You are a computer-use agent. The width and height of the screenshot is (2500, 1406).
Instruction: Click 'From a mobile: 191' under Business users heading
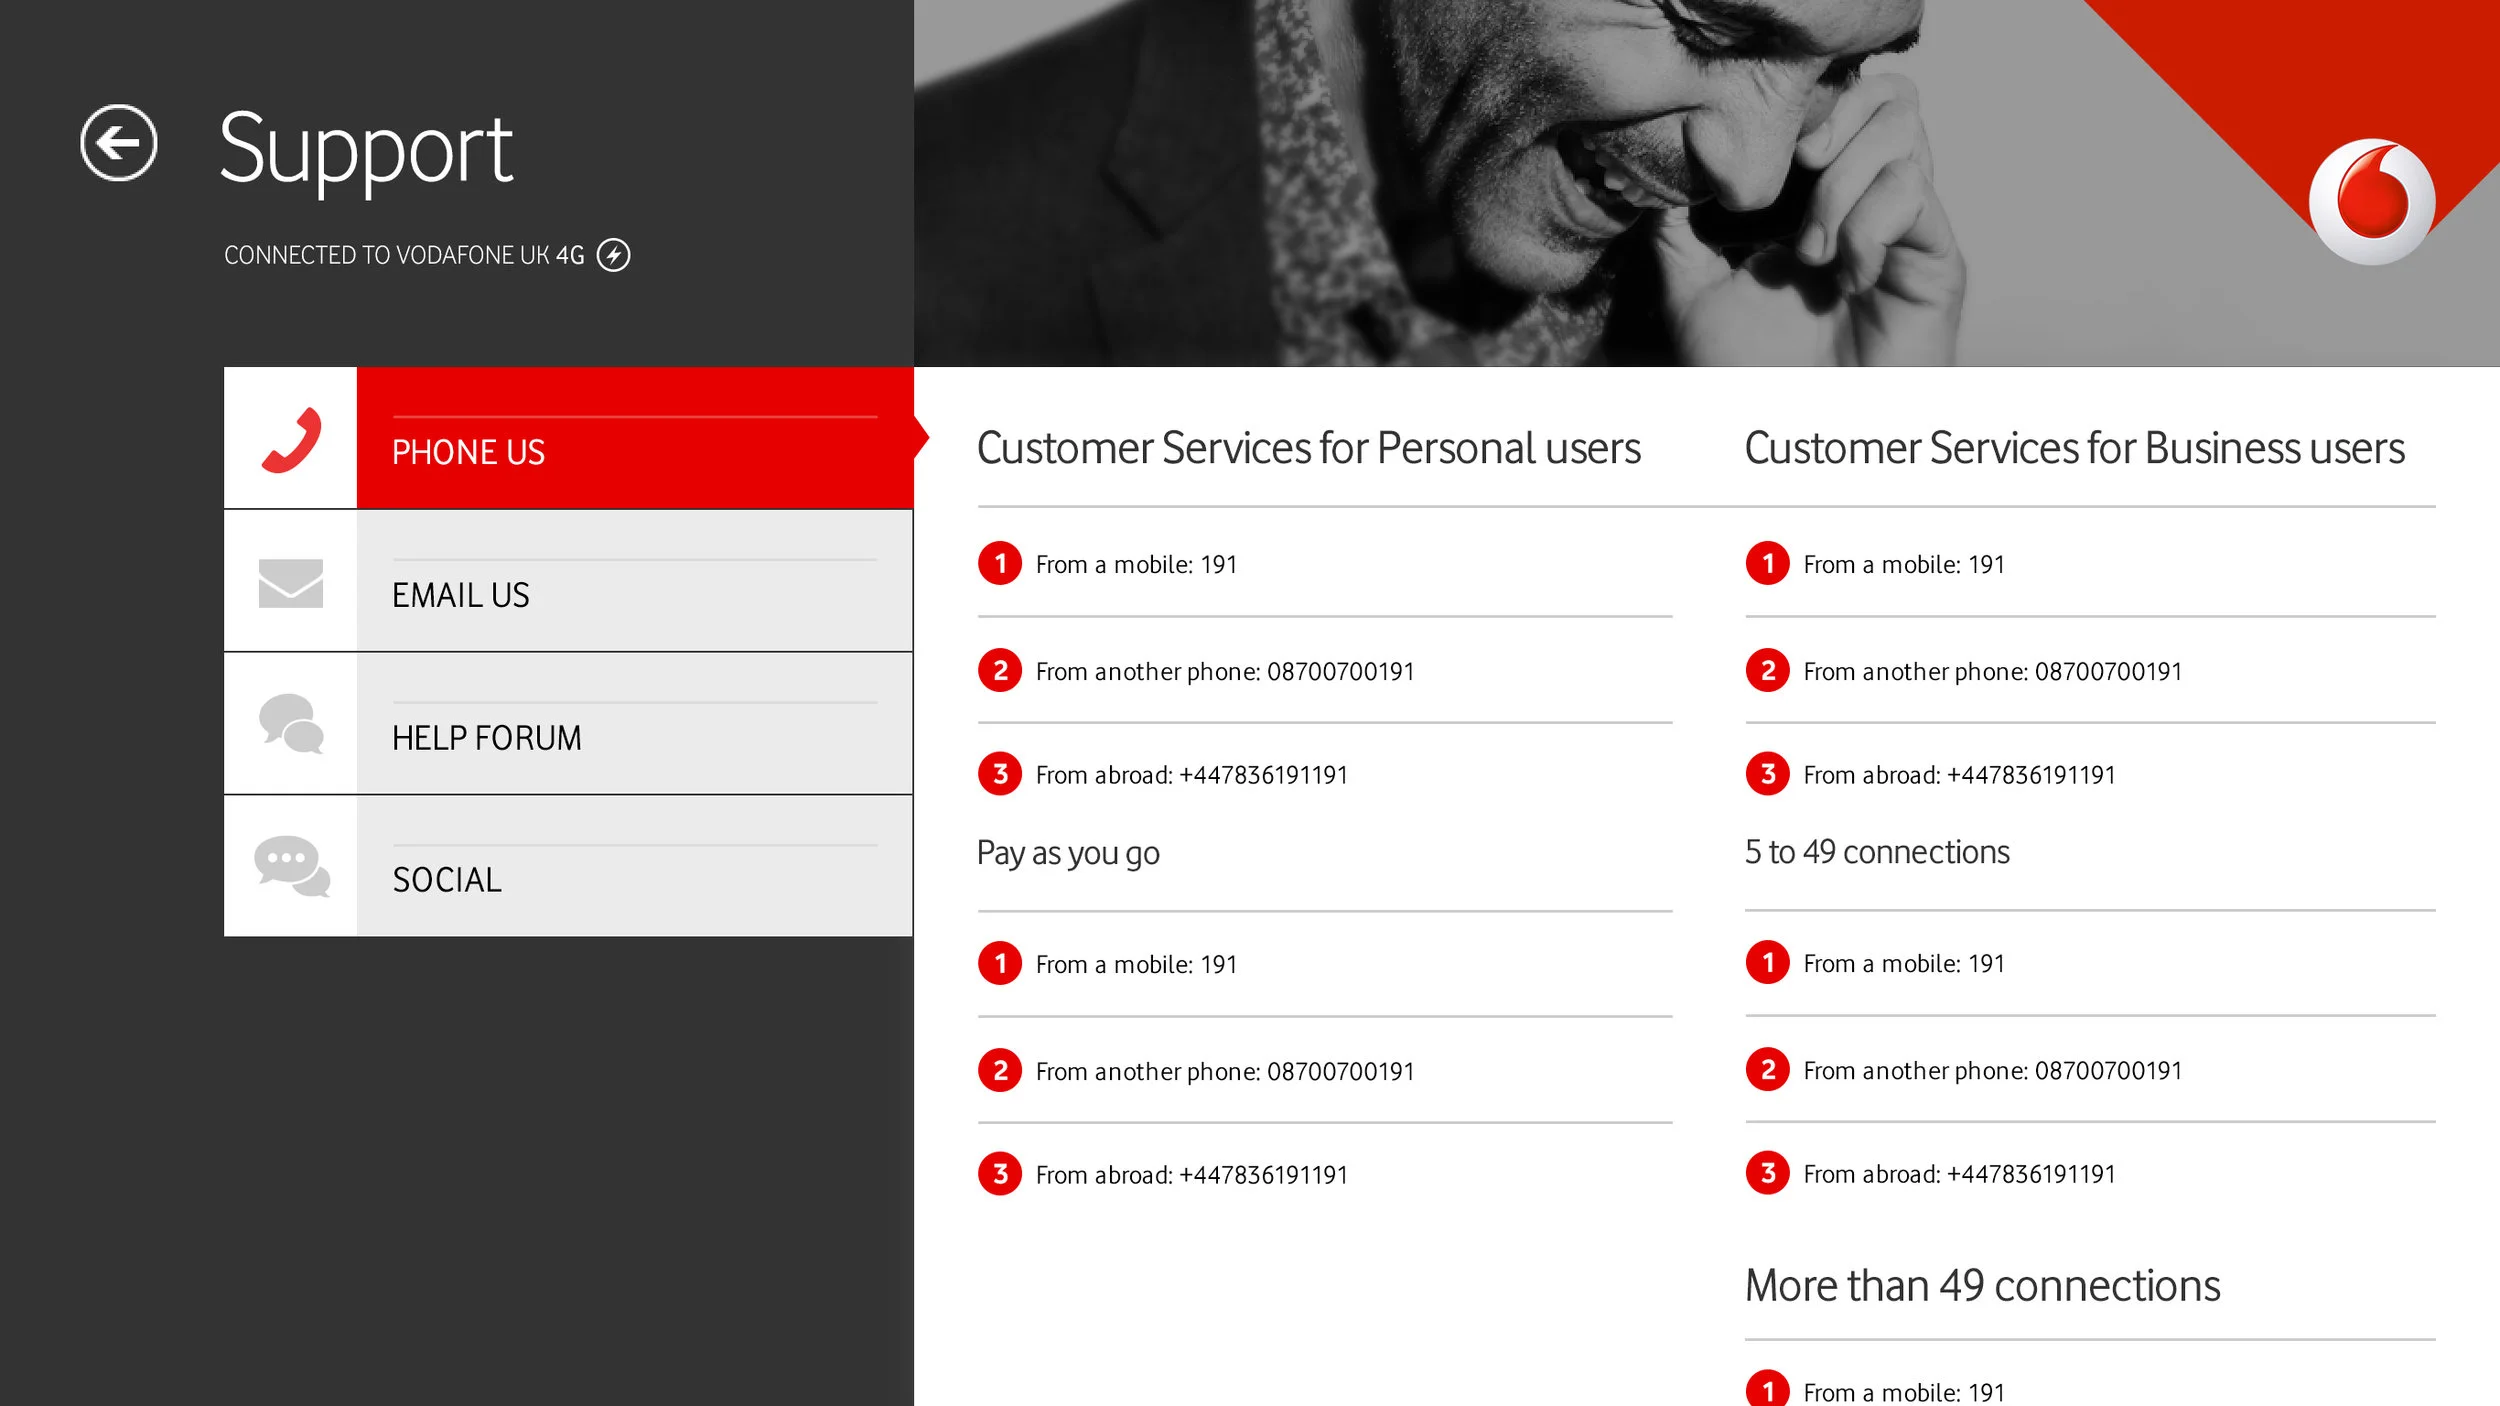(1904, 565)
